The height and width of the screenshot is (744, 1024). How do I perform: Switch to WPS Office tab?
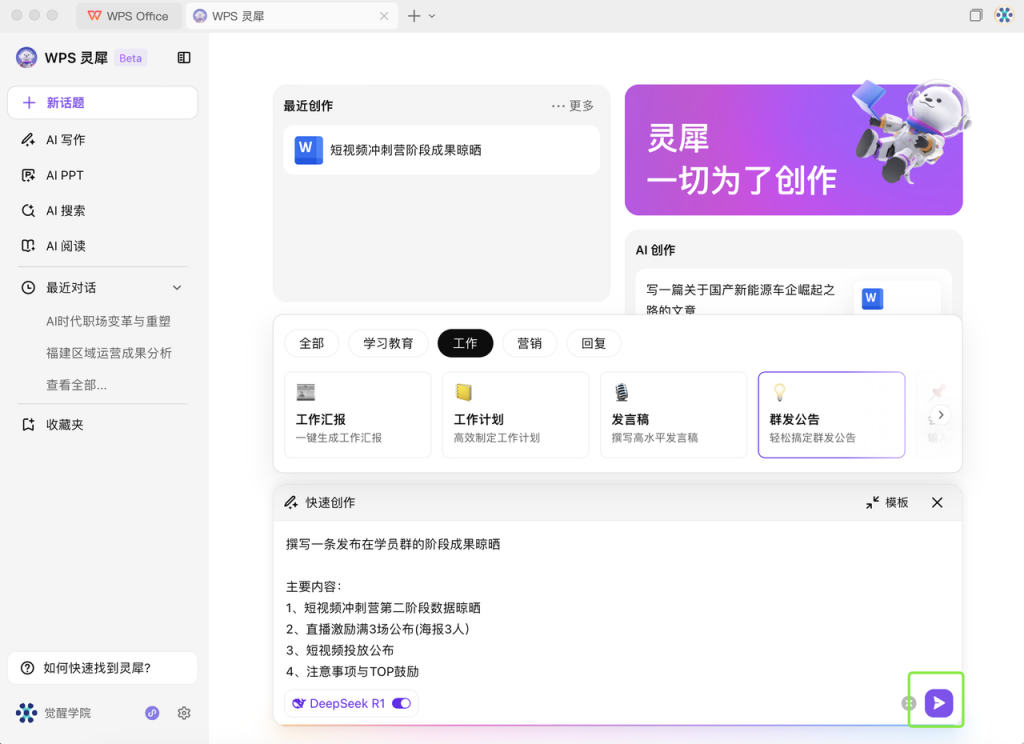[128, 16]
